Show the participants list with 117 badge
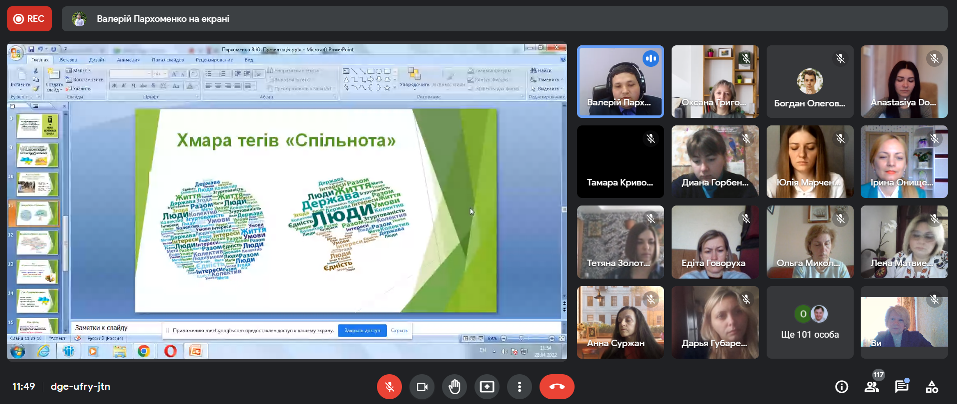The height and width of the screenshot is (404, 957). 872,387
